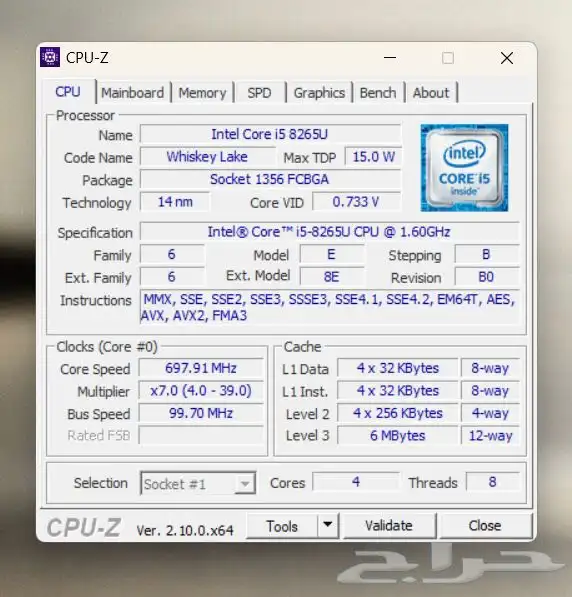Click the CPU-Z app icon in title bar
The image size is (572, 597).
tap(50, 57)
